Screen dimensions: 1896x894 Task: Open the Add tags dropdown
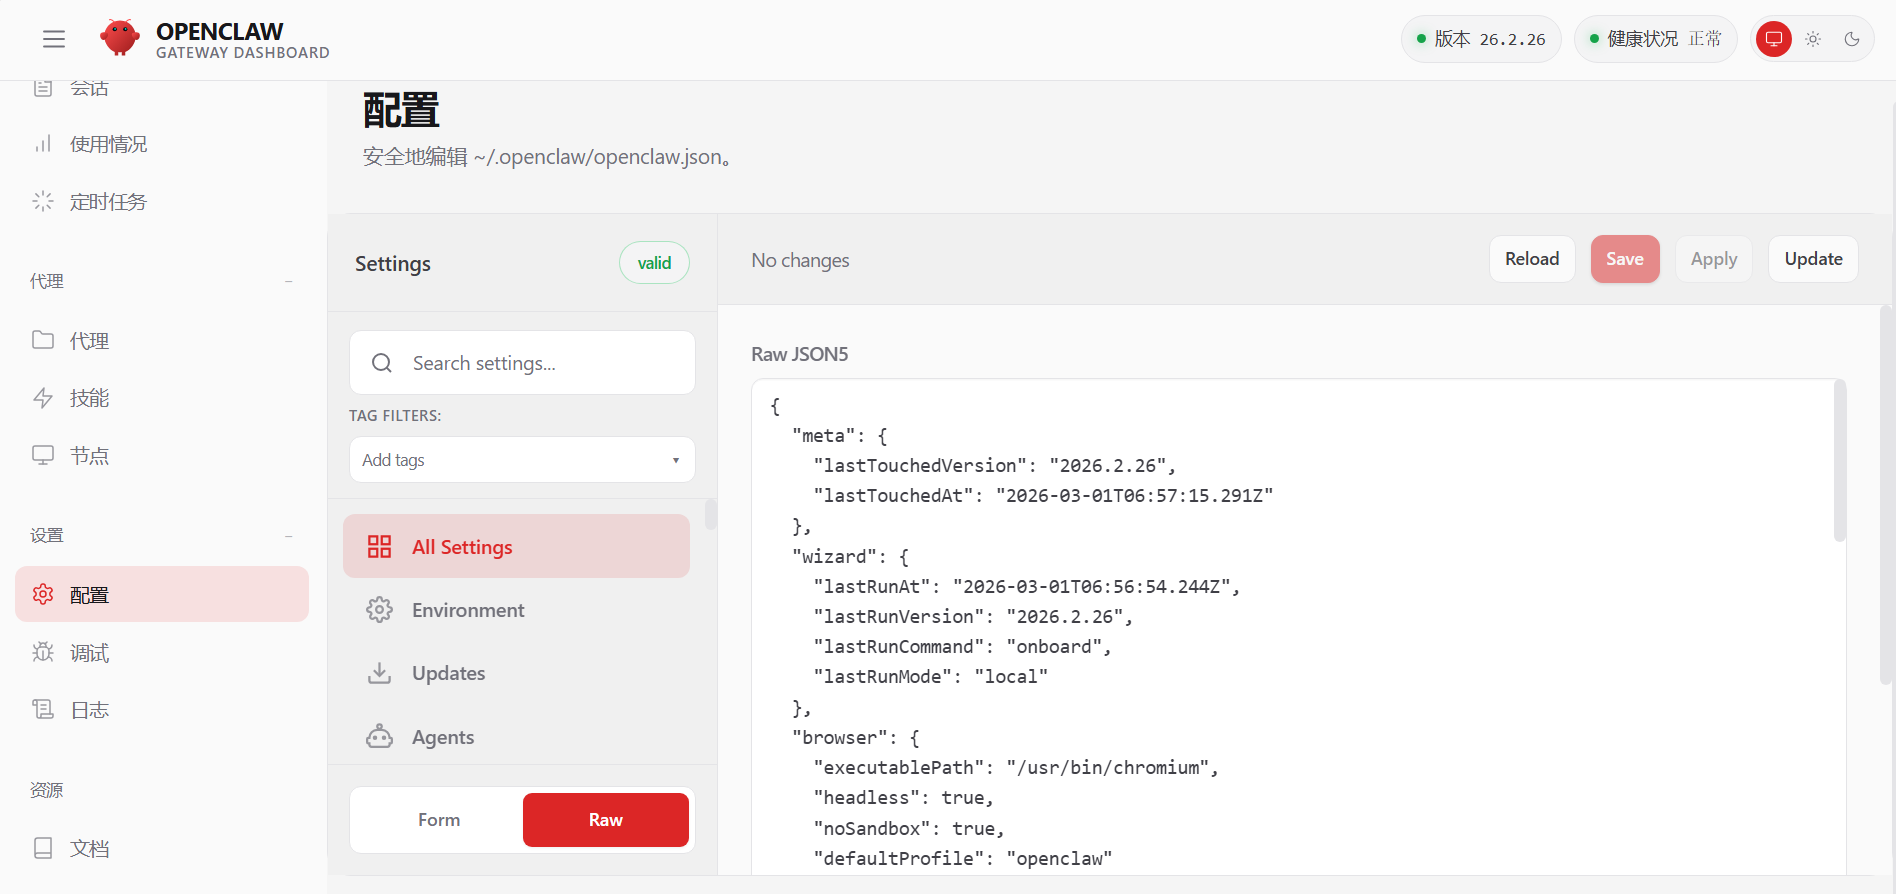522,460
